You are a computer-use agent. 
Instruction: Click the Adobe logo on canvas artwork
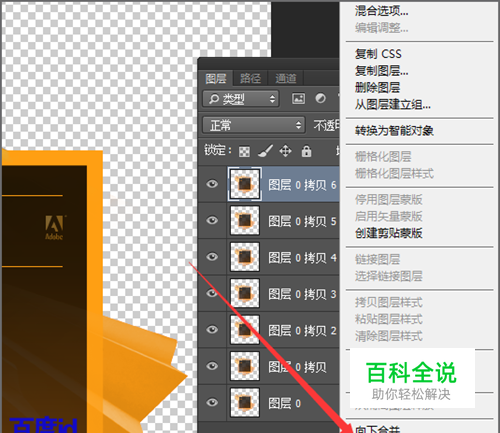(54, 227)
